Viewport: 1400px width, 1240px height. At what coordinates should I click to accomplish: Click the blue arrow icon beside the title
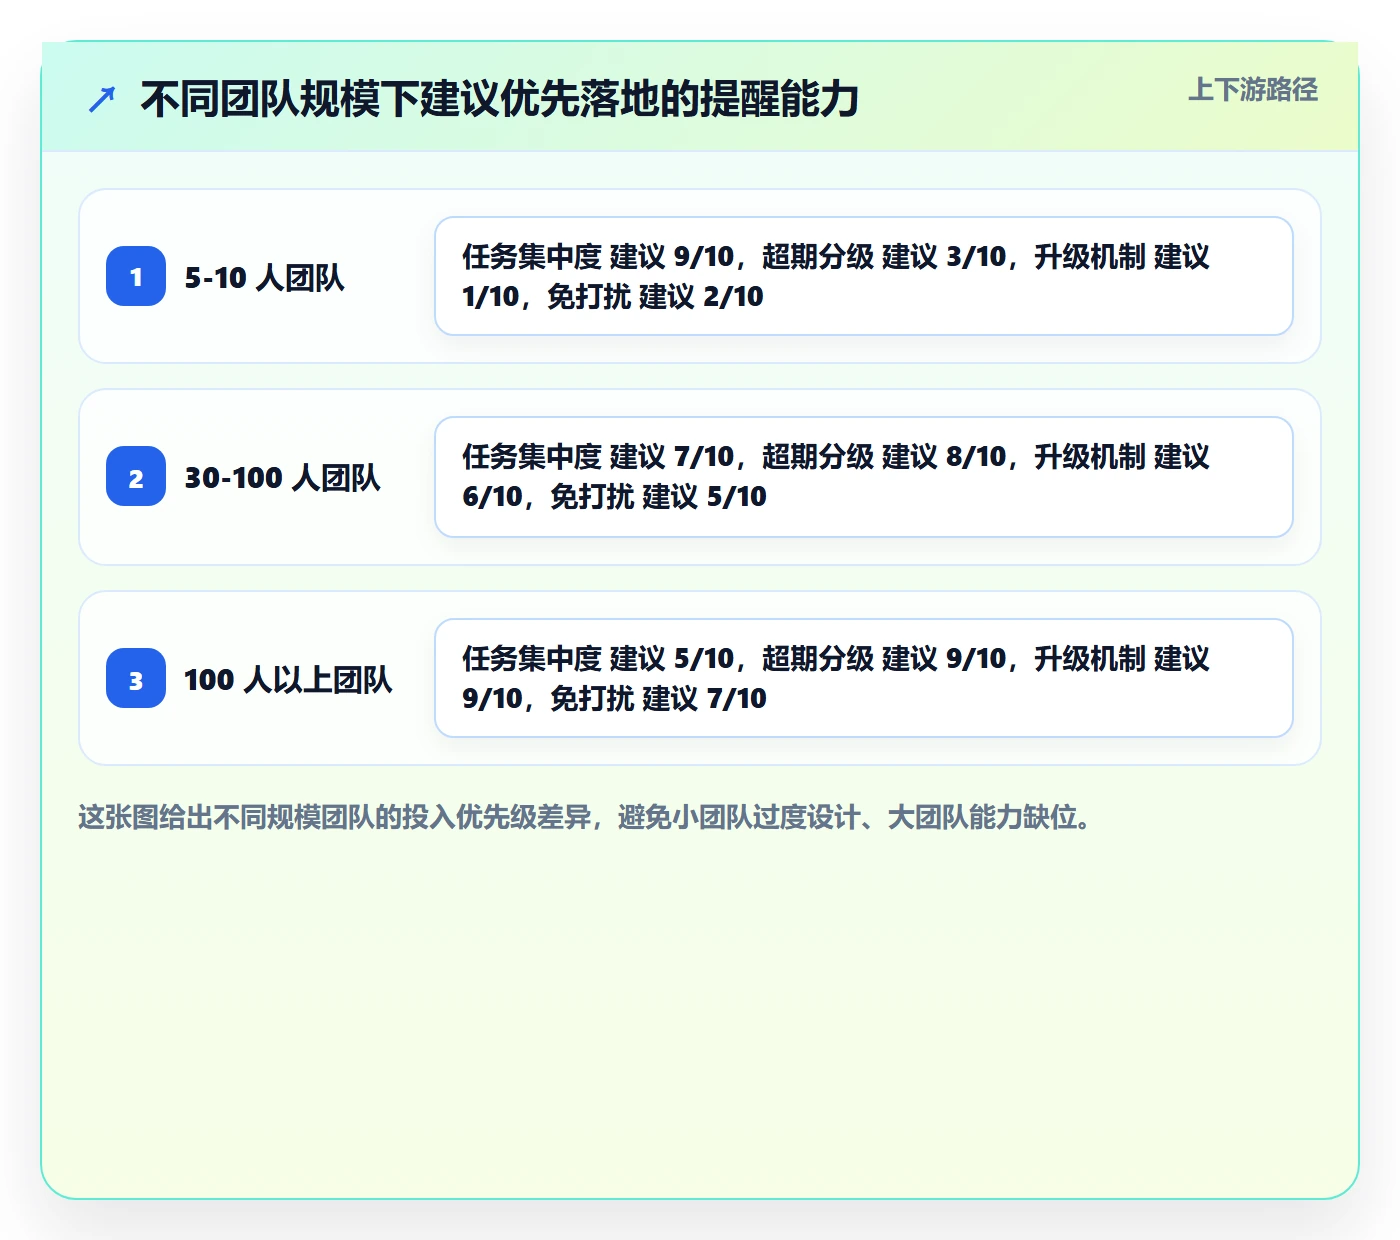click(102, 99)
